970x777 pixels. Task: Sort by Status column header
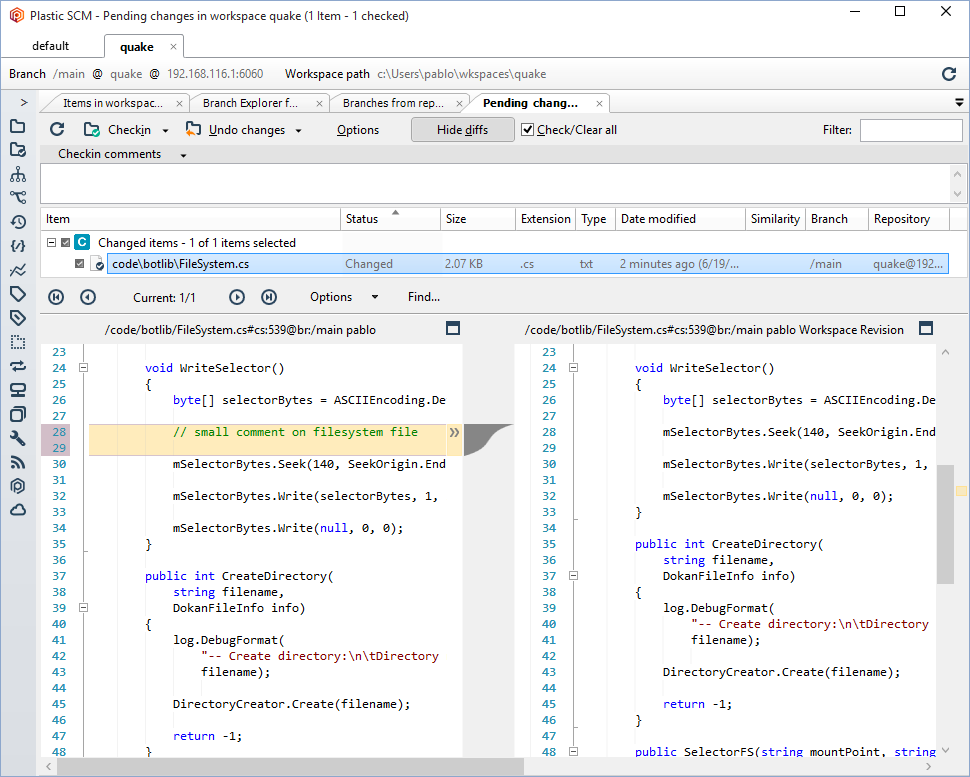390,219
